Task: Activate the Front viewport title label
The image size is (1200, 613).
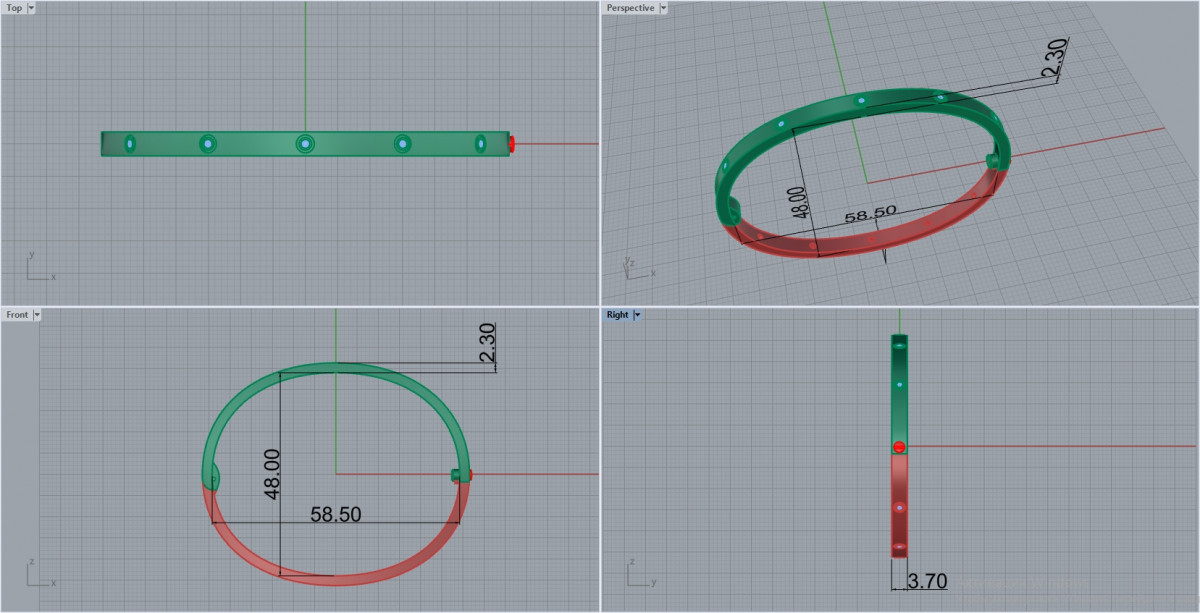Action: coord(17,315)
